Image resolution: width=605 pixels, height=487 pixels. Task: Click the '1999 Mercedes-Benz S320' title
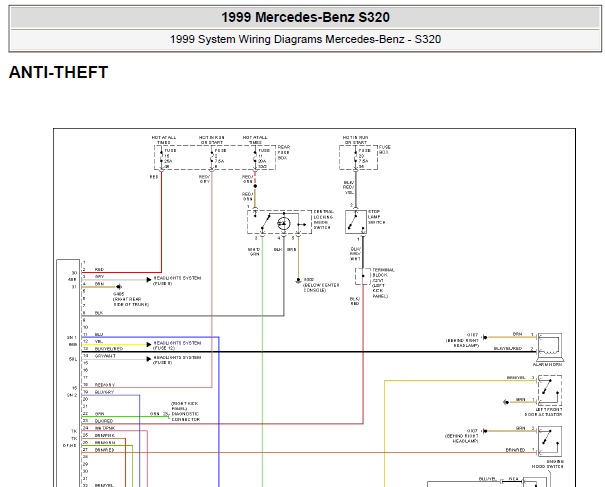(x=305, y=17)
